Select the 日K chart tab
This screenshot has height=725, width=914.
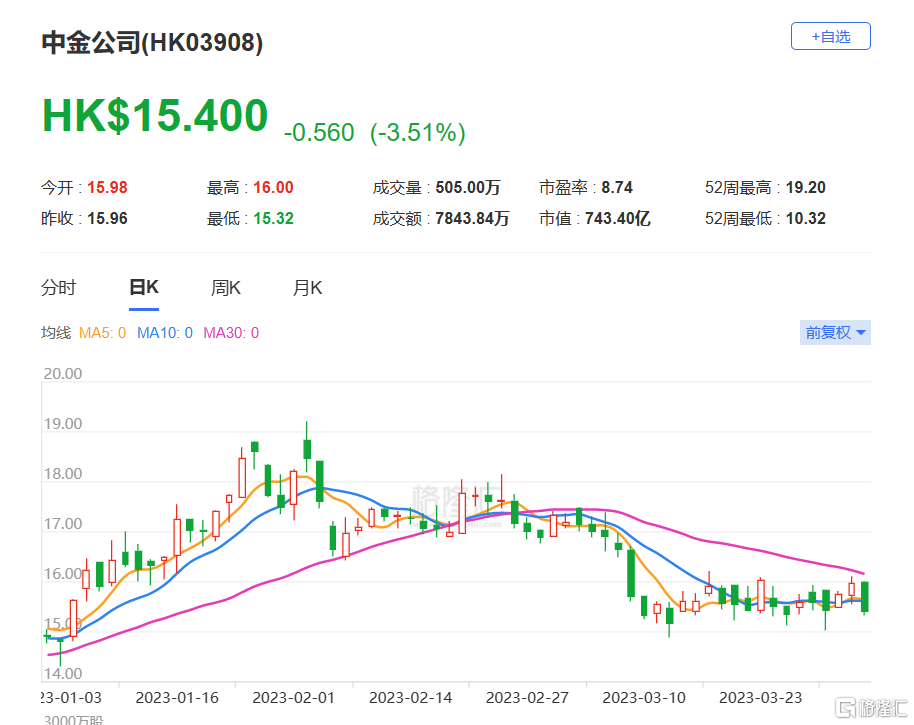[x=143, y=288]
